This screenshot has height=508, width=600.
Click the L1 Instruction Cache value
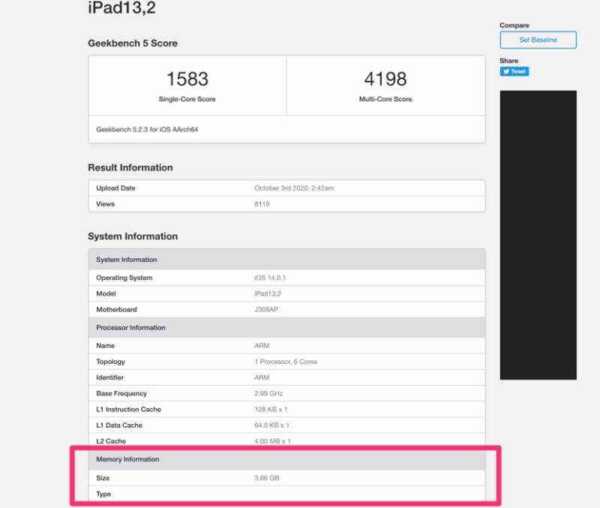272,409
